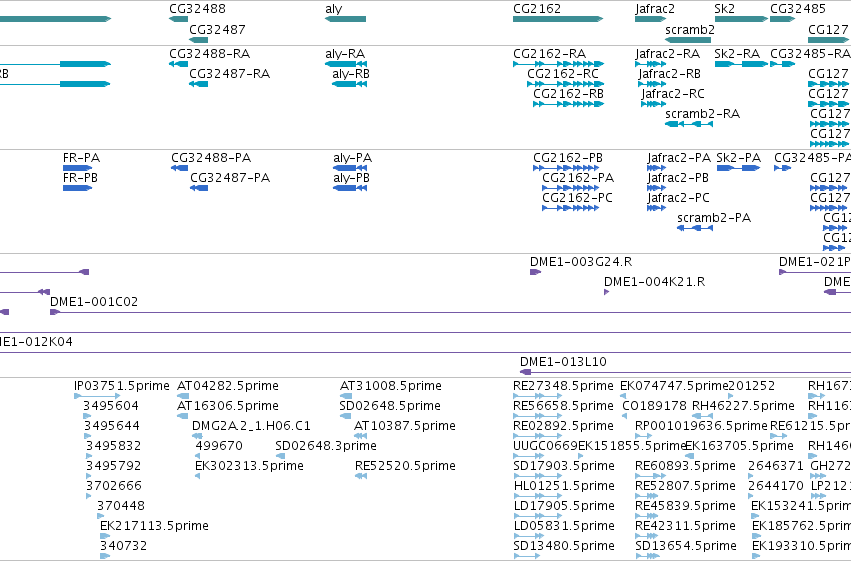Select EST EK217113.5prime
Viewport: 851px width, 561px height.
[104, 537]
